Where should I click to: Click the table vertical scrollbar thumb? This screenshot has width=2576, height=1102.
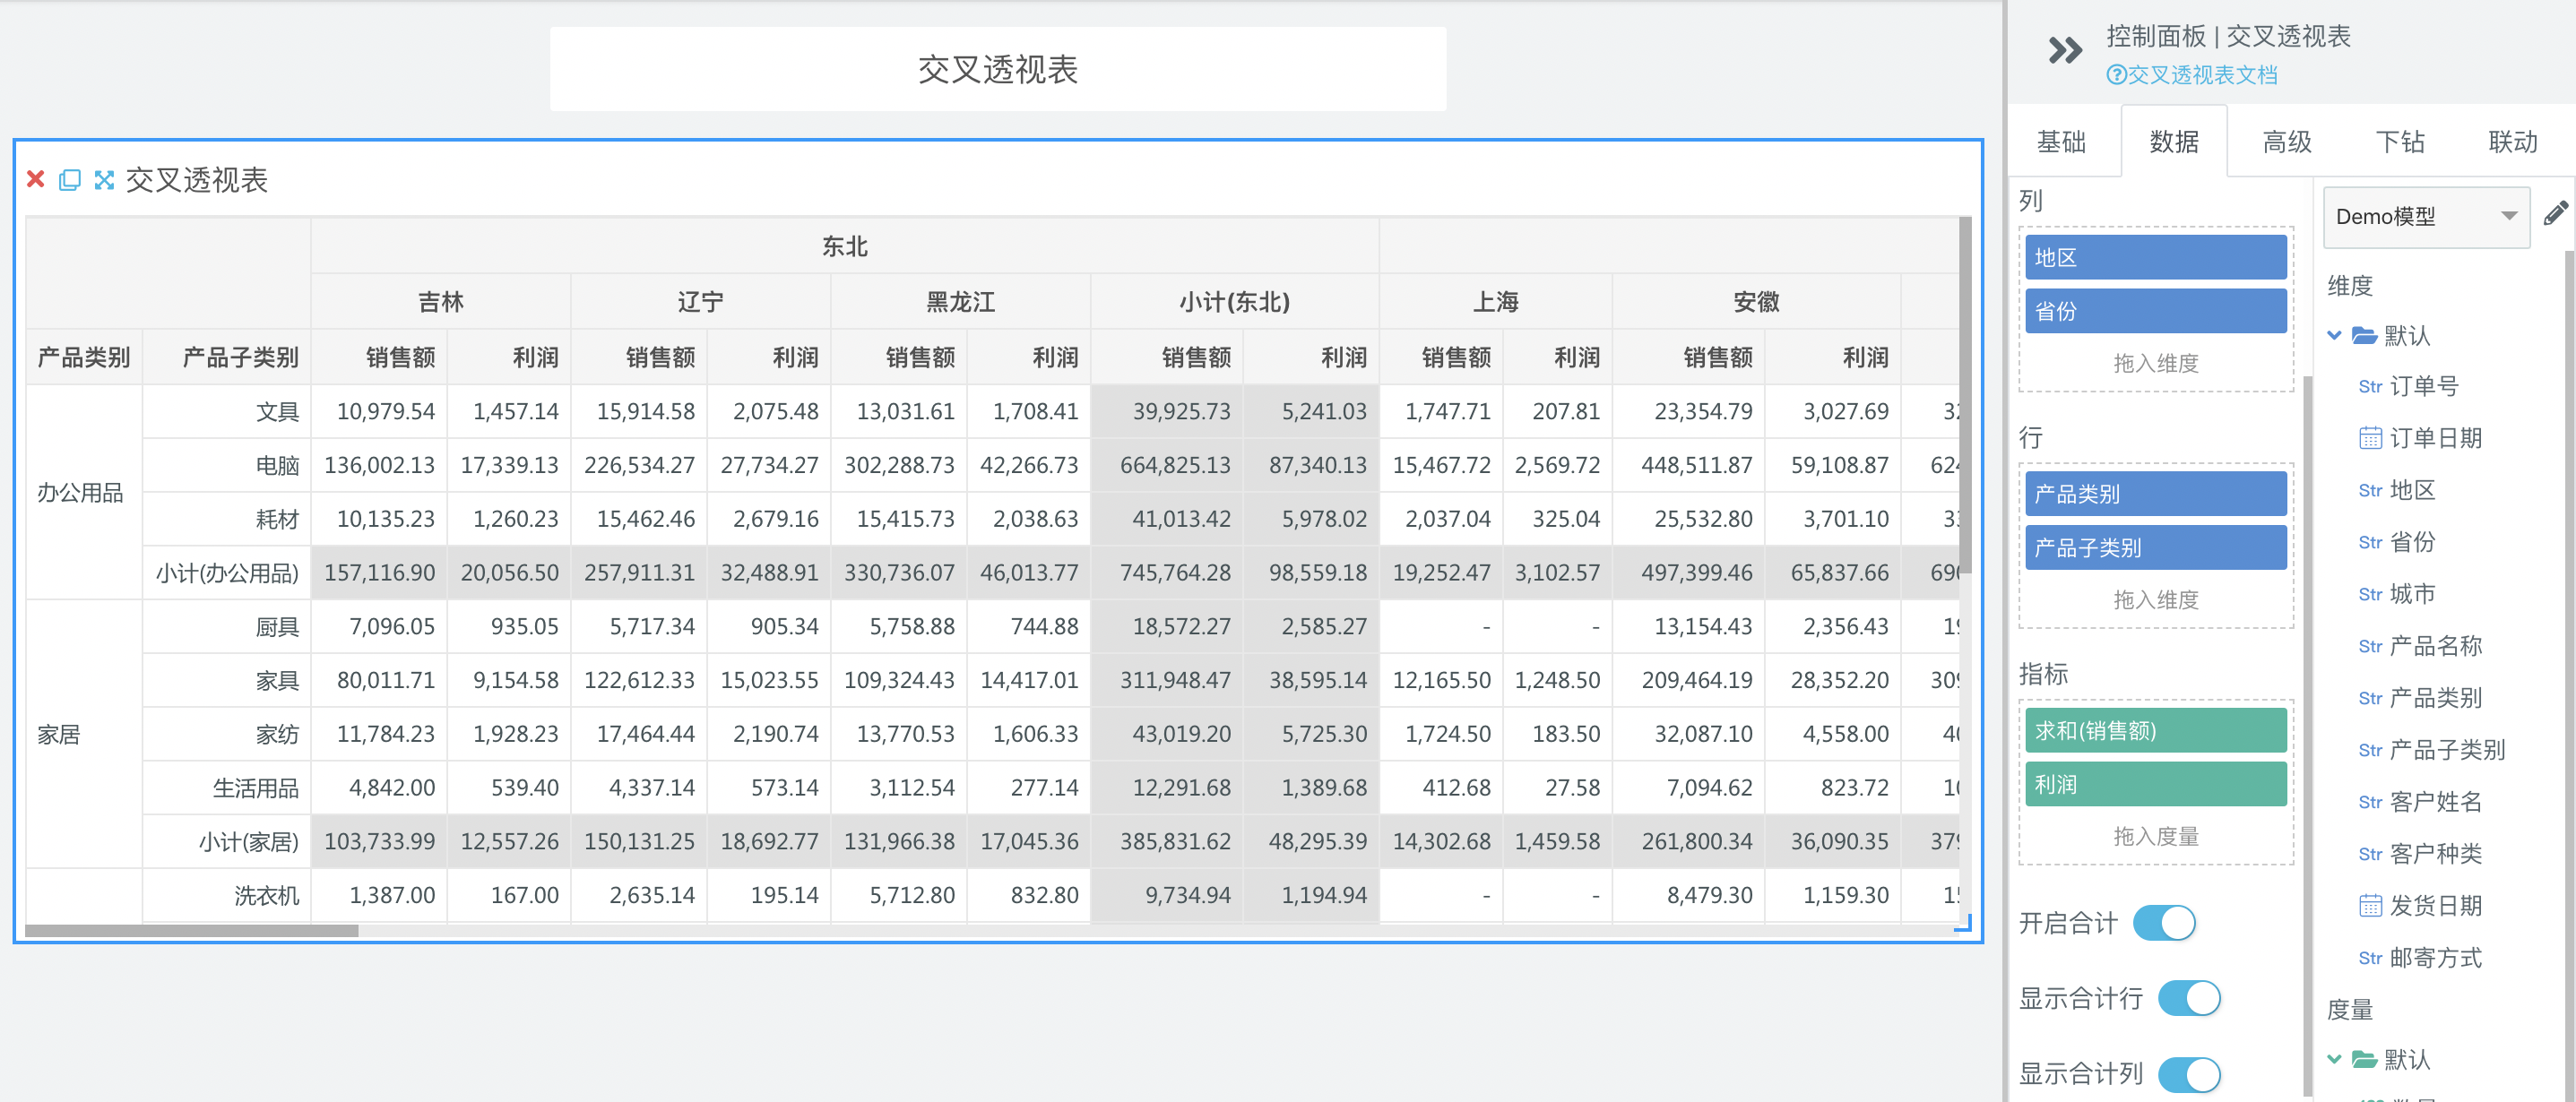(x=1965, y=395)
